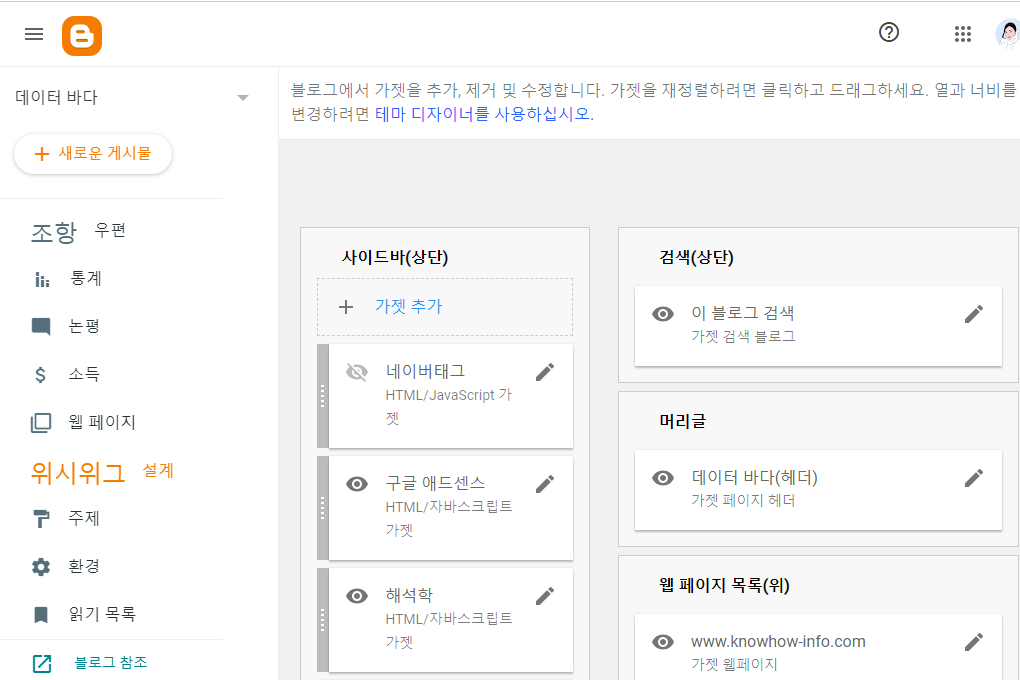Edit the 데이터 바다(헤더) gadget pencil icon
Viewport: 1020px width, 680px height.
(x=974, y=478)
